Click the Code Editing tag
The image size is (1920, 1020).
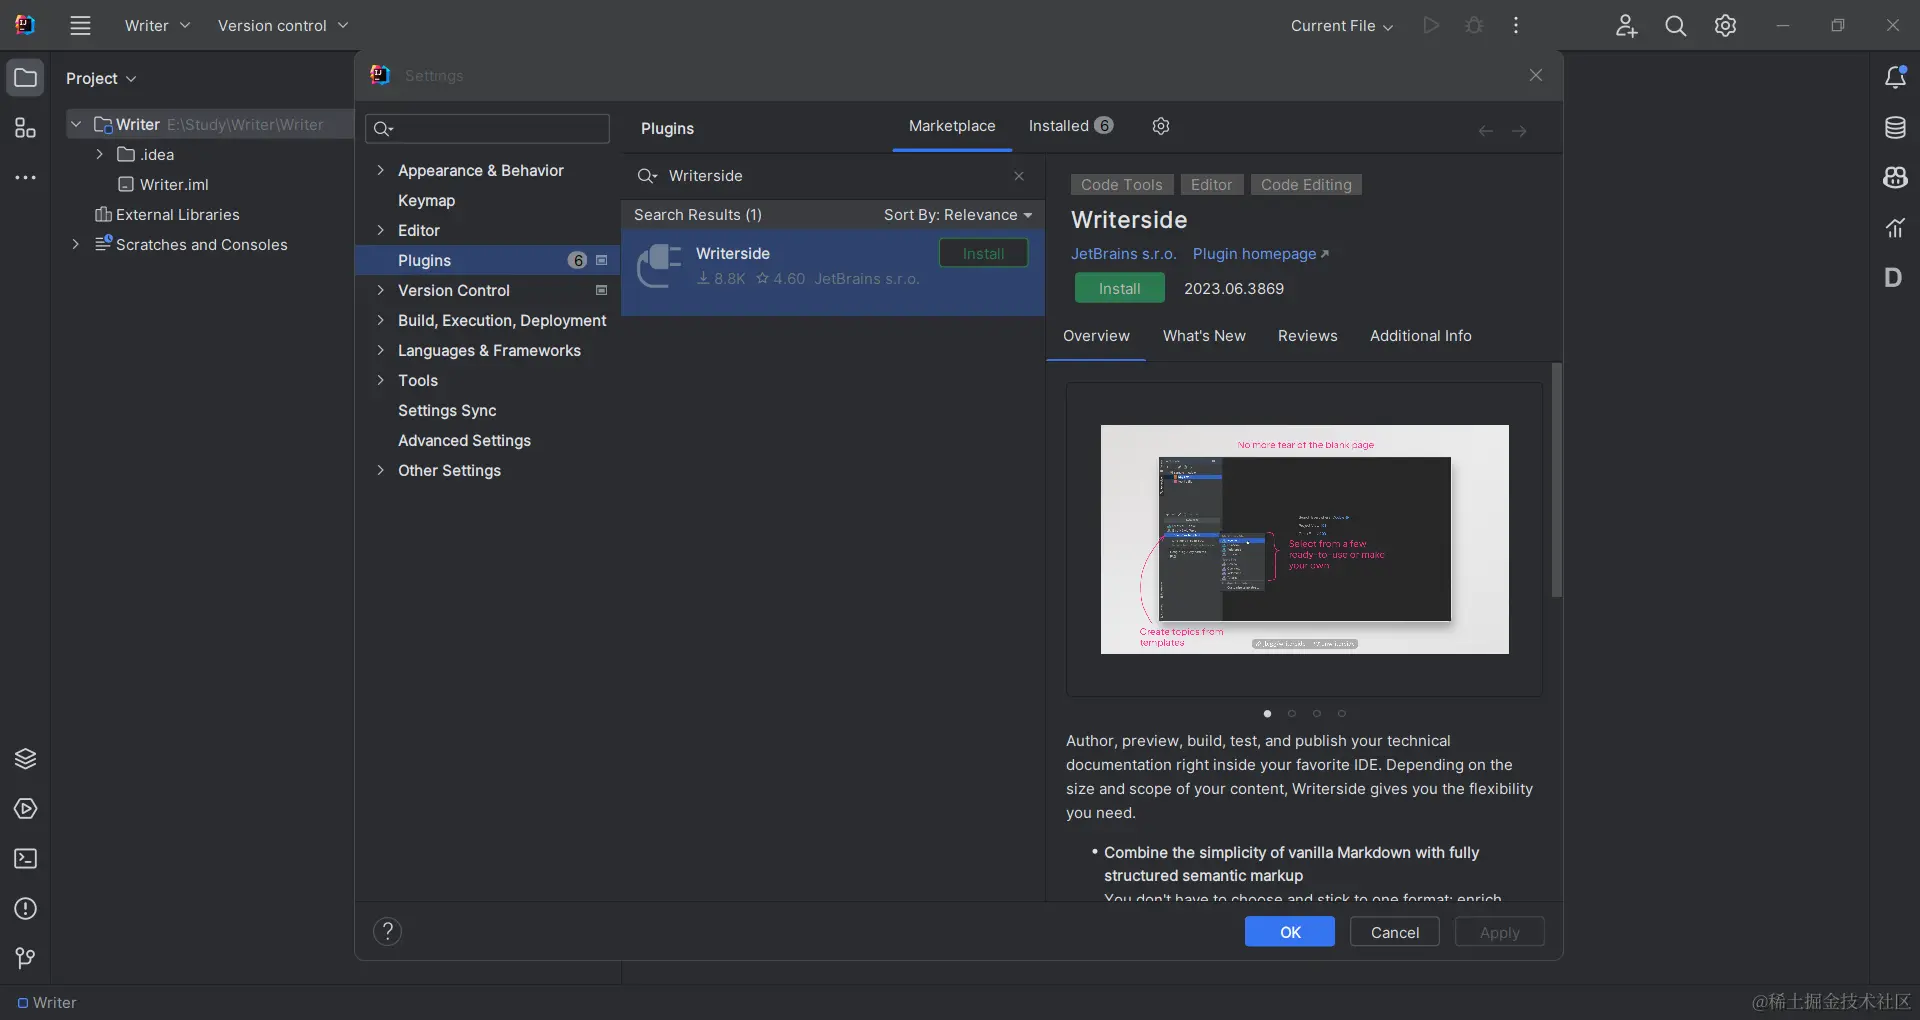point(1306,185)
